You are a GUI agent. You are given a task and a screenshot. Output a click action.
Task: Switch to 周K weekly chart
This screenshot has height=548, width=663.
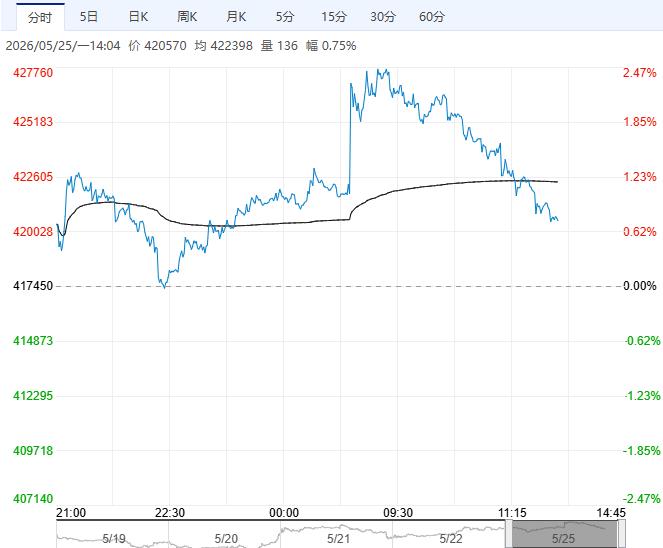point(187,17)
